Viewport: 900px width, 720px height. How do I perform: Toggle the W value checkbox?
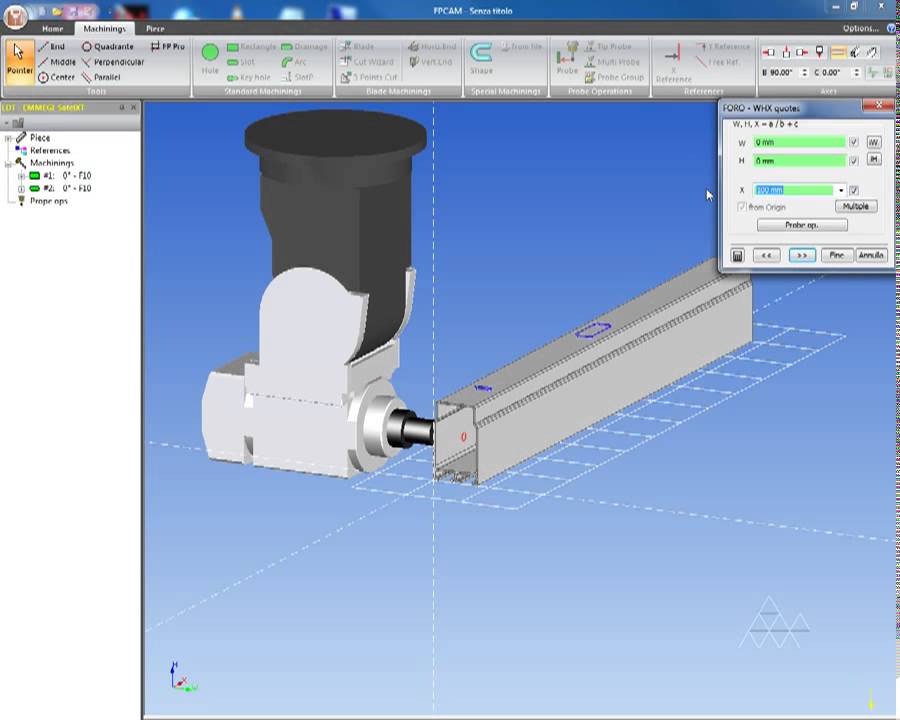pos(854,142)
